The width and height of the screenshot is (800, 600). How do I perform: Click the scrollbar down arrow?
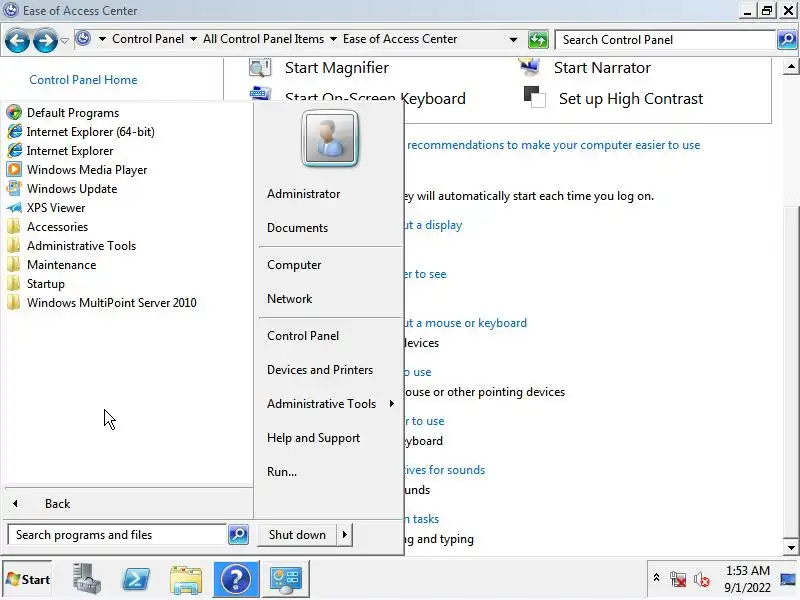[x=791, y=547]
